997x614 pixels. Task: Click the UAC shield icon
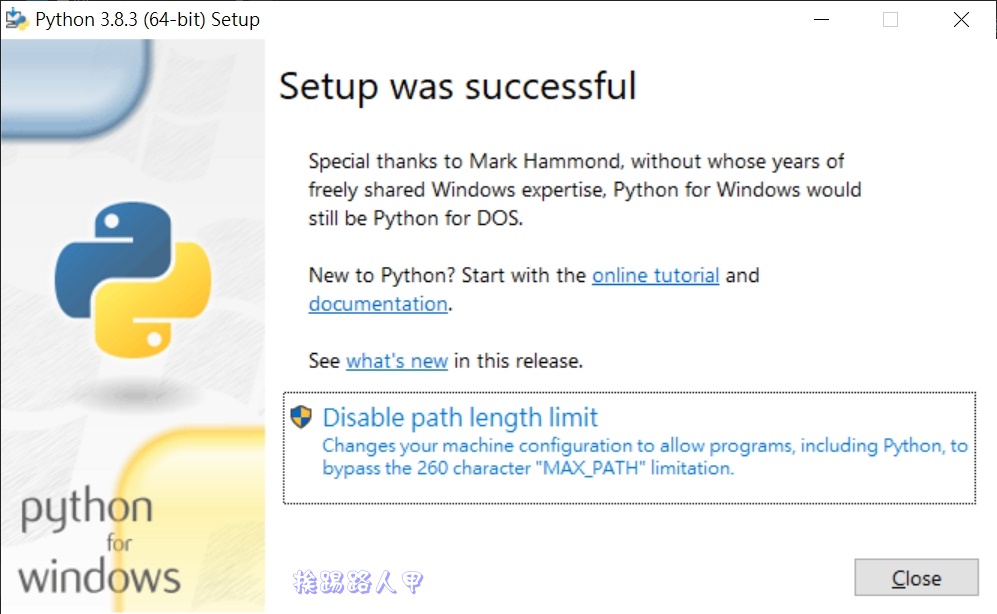click(x=301, y=417)
